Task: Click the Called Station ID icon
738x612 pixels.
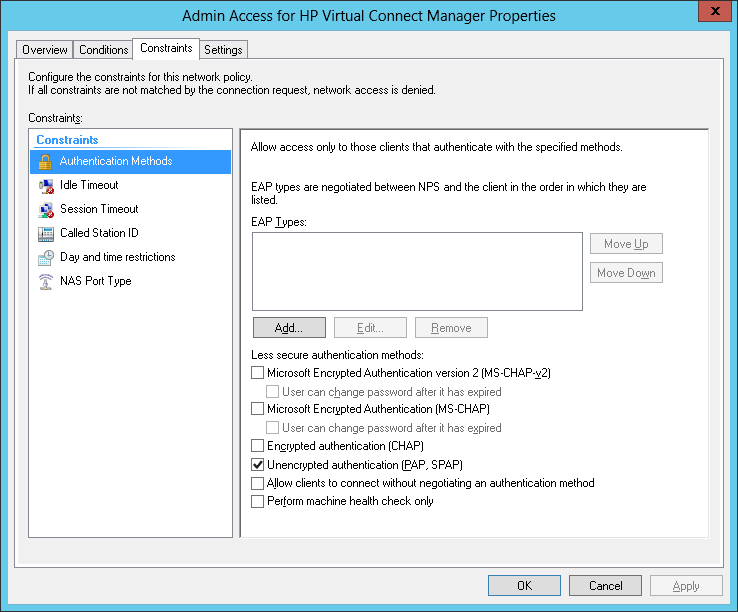Action: [45, 233]
